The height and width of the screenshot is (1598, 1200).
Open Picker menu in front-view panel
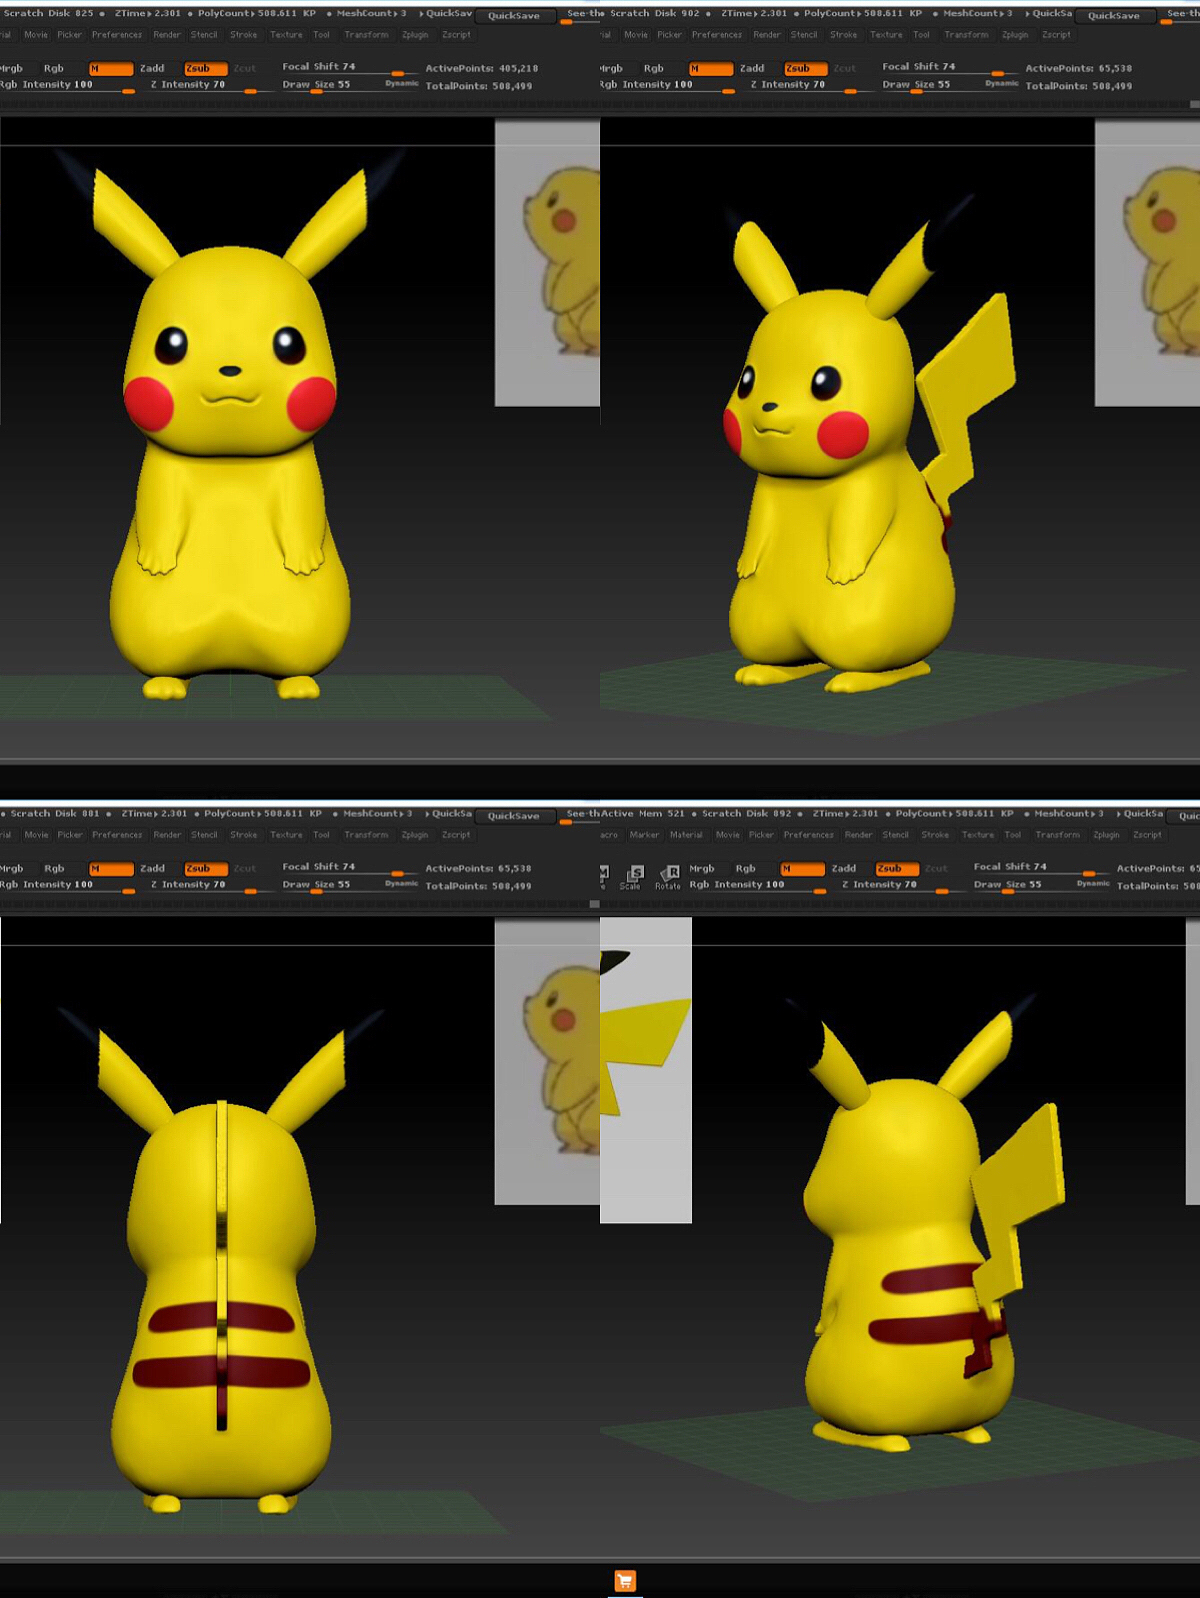coord(69,34)
